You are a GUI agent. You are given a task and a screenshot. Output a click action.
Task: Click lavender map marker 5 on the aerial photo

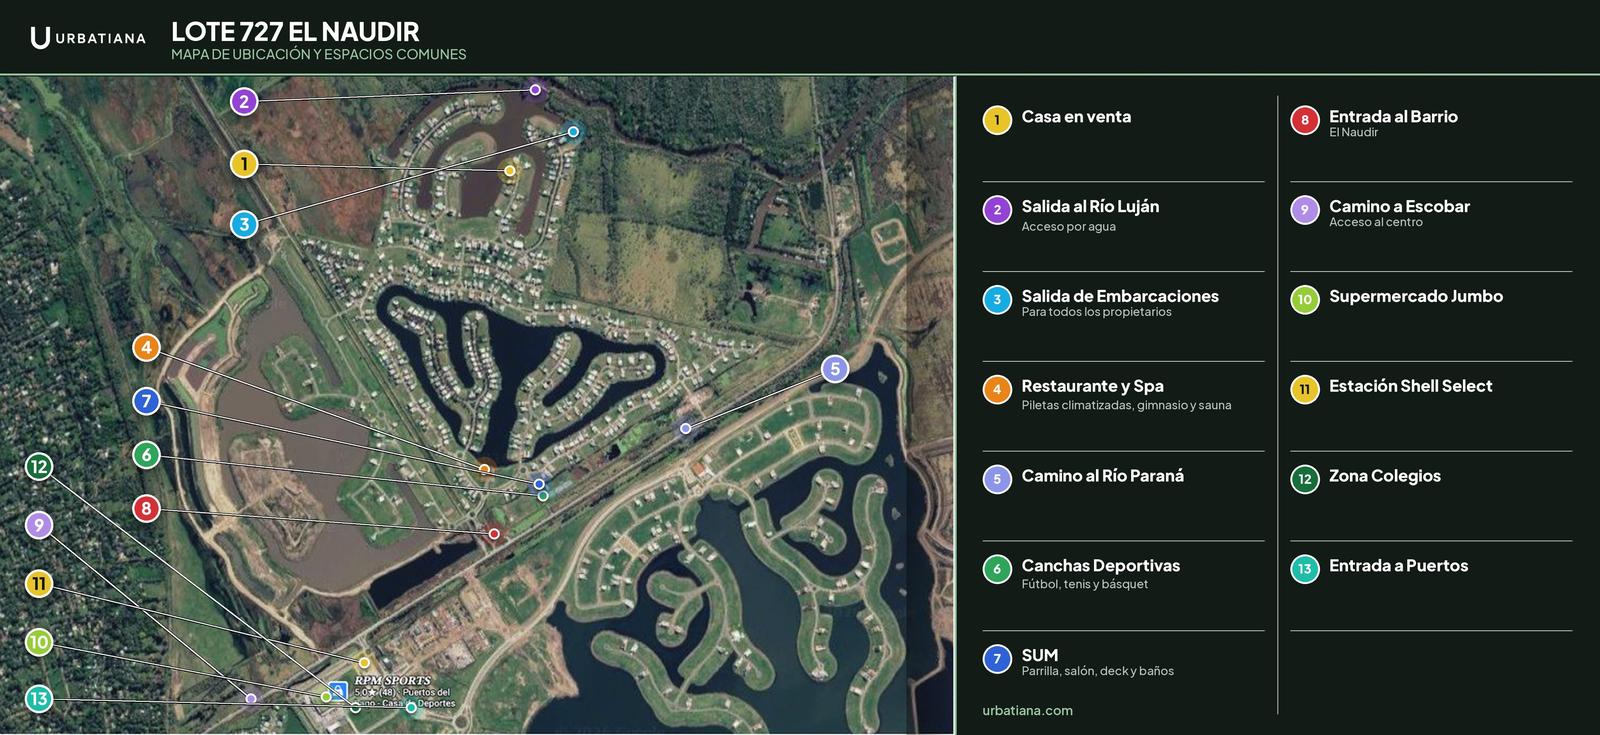(x=835, y=369)
